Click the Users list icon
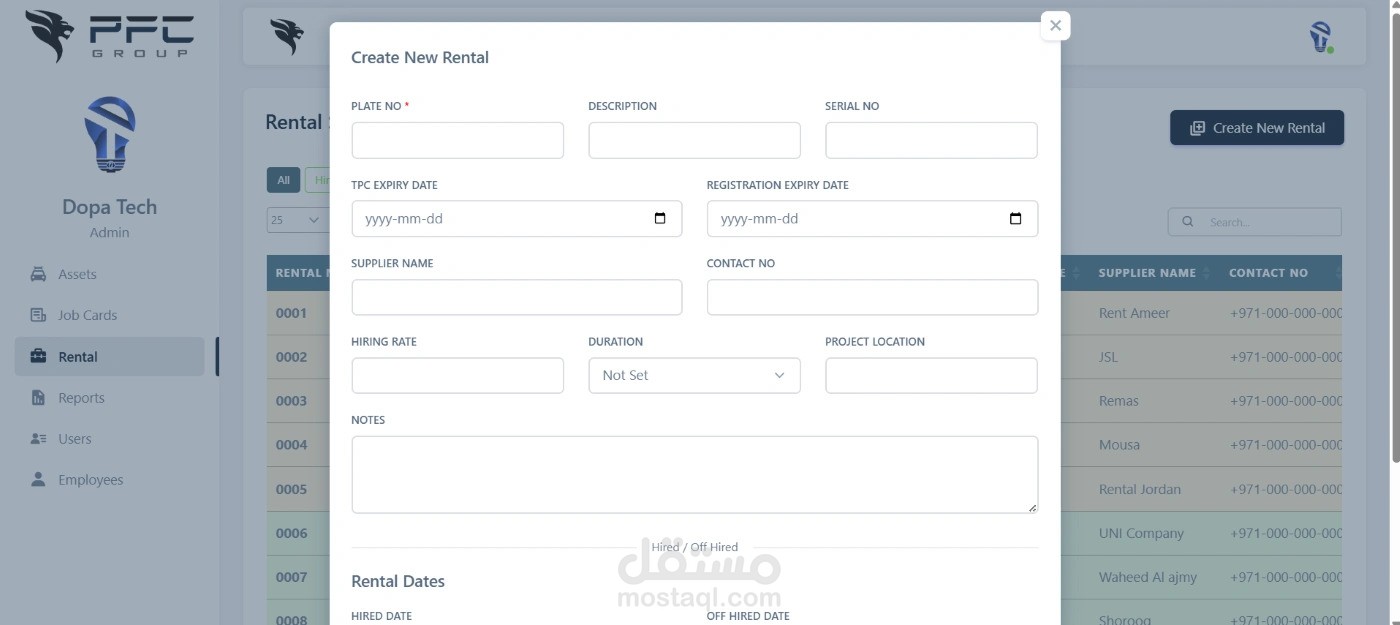 pyautogui.click(x=38, y=439)
